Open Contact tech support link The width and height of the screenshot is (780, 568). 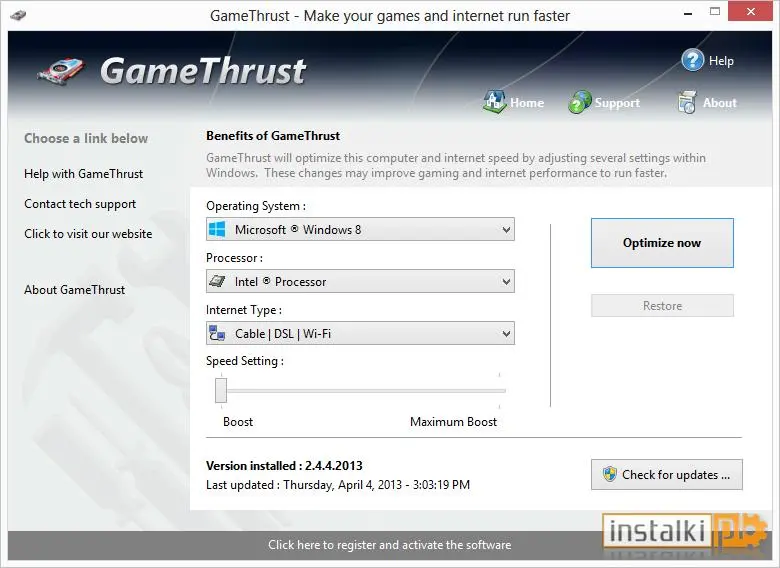(80, 204)
